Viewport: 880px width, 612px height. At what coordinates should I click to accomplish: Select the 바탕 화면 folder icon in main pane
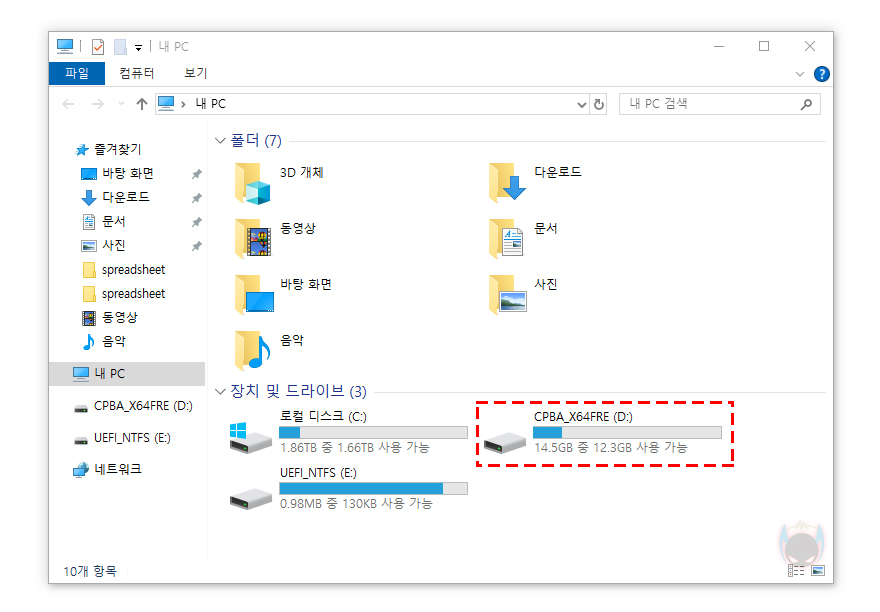254,295
